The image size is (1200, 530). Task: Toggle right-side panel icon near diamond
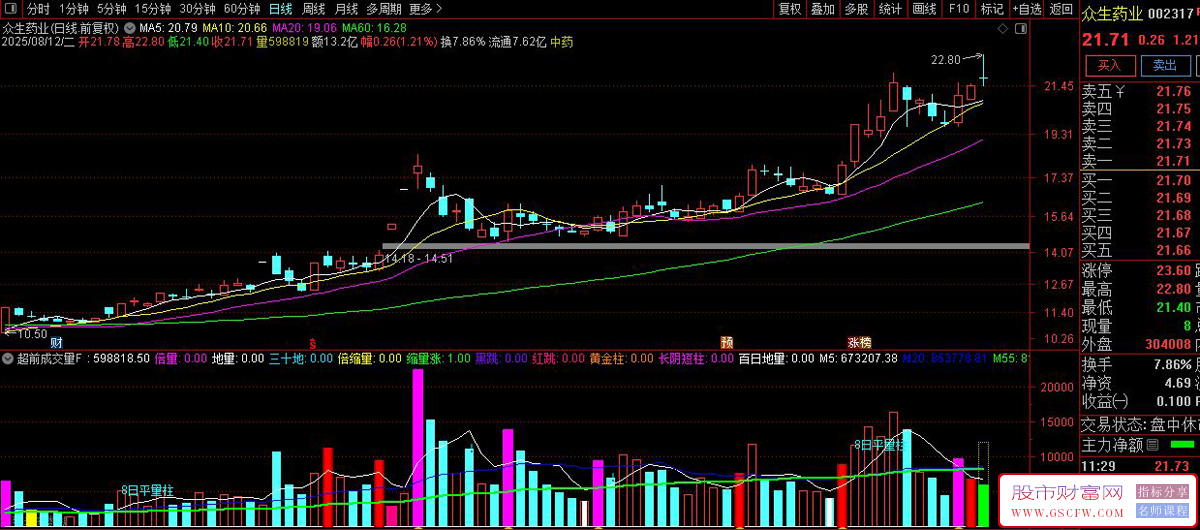click(1020, 27)
